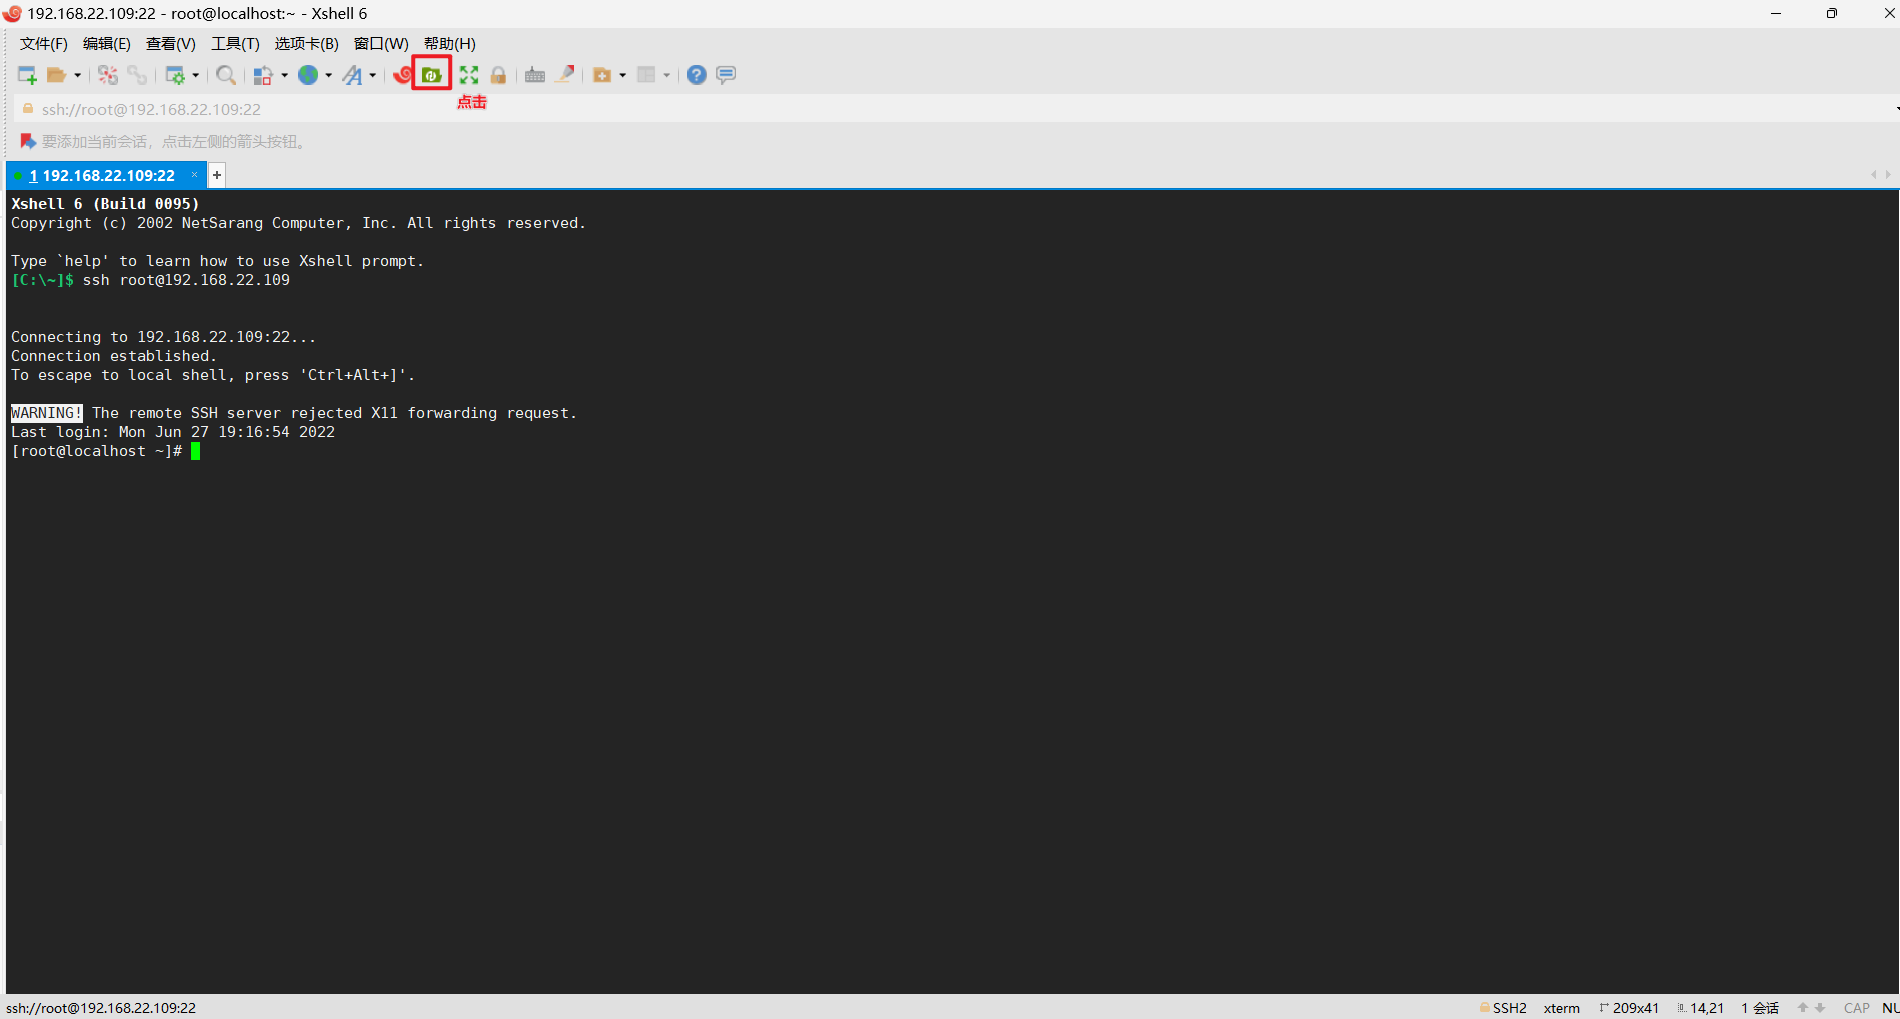
Task: Click the status bar down arrow
Action: pos(1820,1008)
